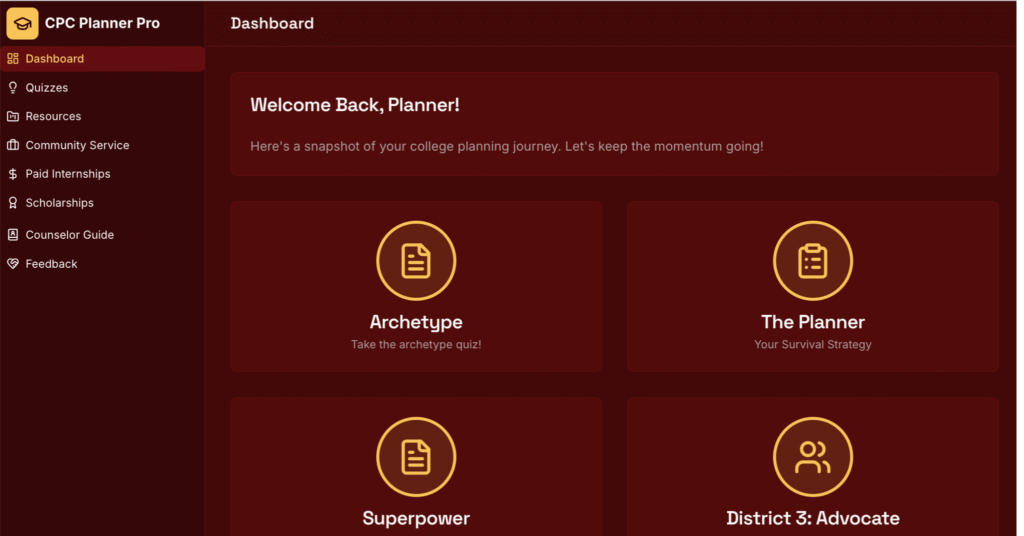The image size is (1024, 536).
Task: Open the Paid Internships page label
Action: (68, 174)
